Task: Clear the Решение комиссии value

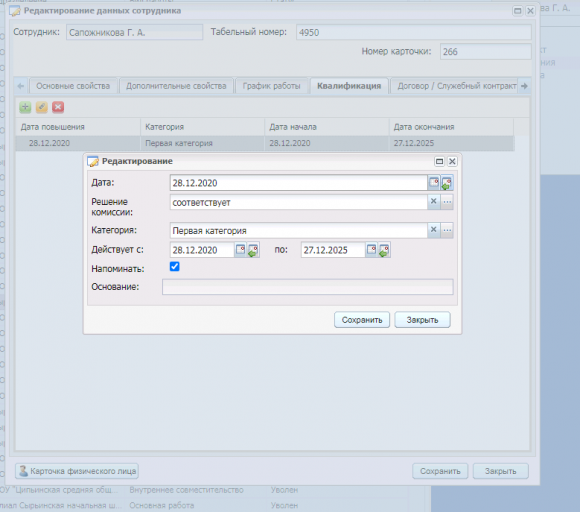Action: pyautogui.click(x=434, y=202)
